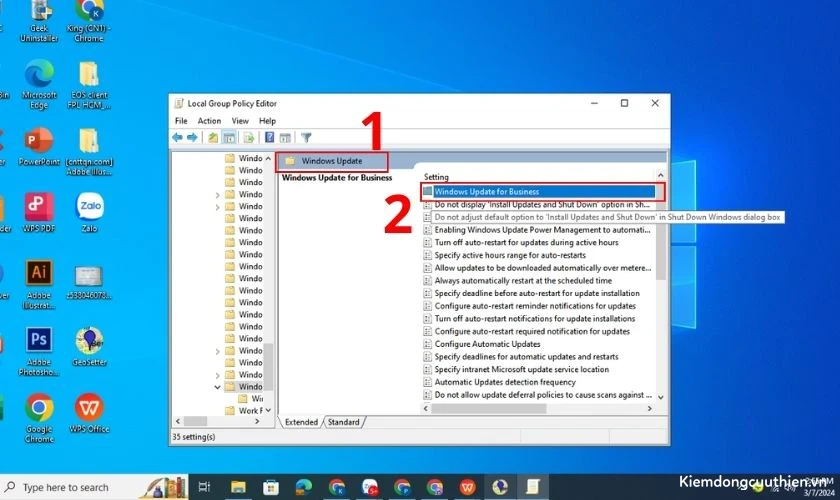Go up one level with the folder toolbar icon

click(213, 138)
